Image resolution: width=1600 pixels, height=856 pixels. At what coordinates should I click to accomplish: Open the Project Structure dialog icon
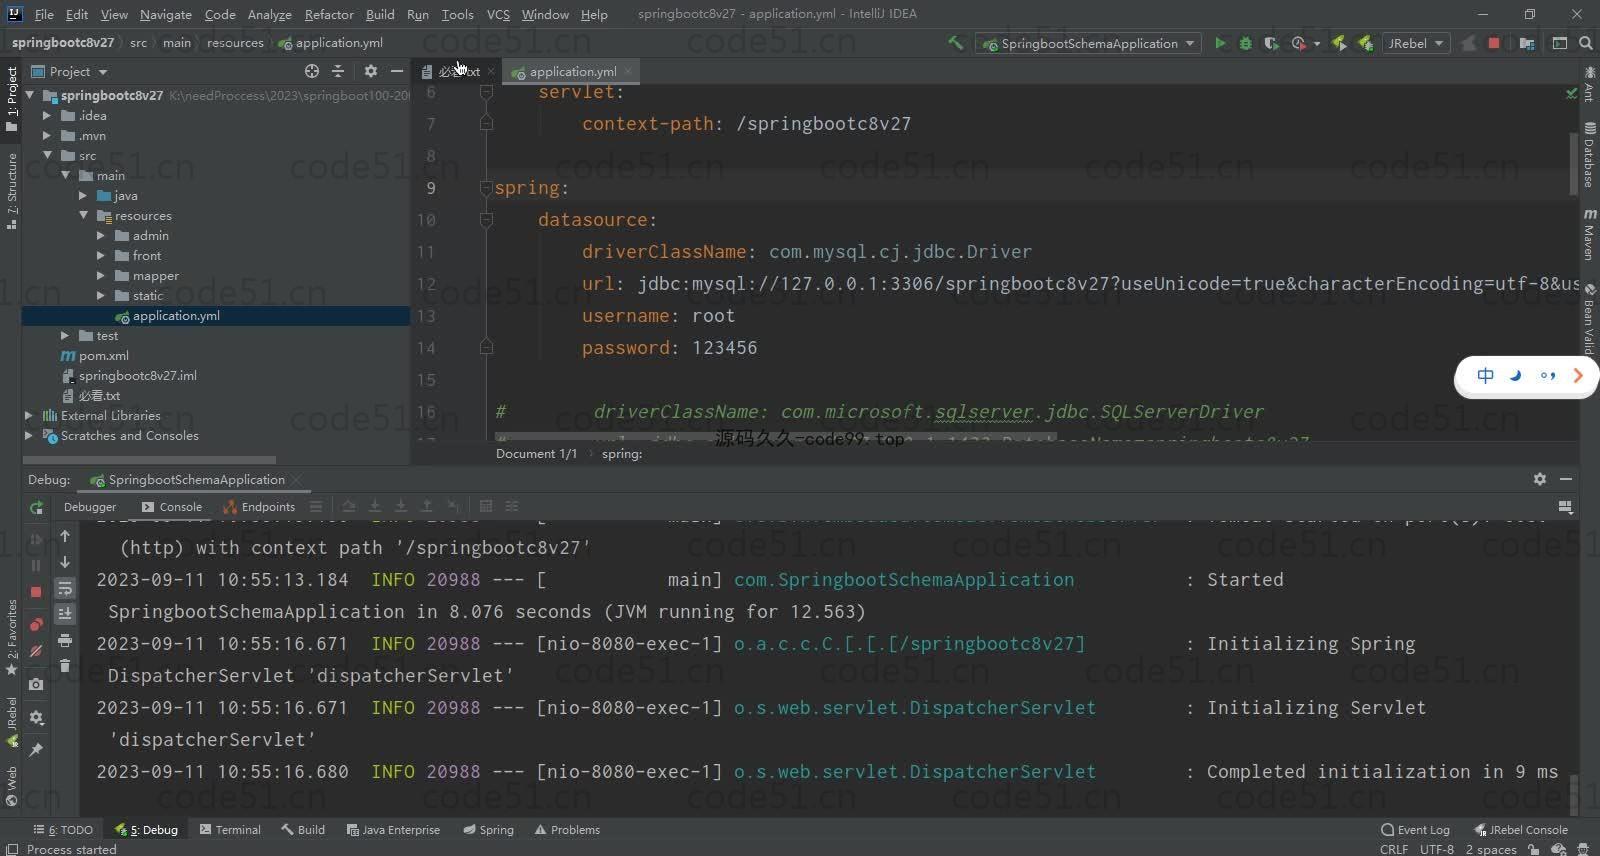pyautogui.click(x=1526, y=43)
